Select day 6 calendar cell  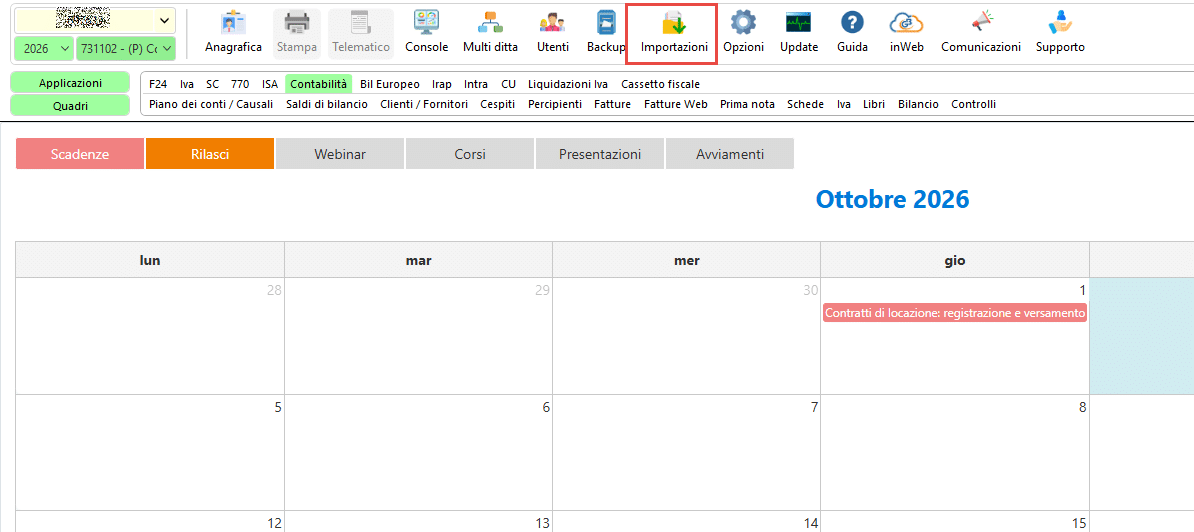(x=418, y=452)
